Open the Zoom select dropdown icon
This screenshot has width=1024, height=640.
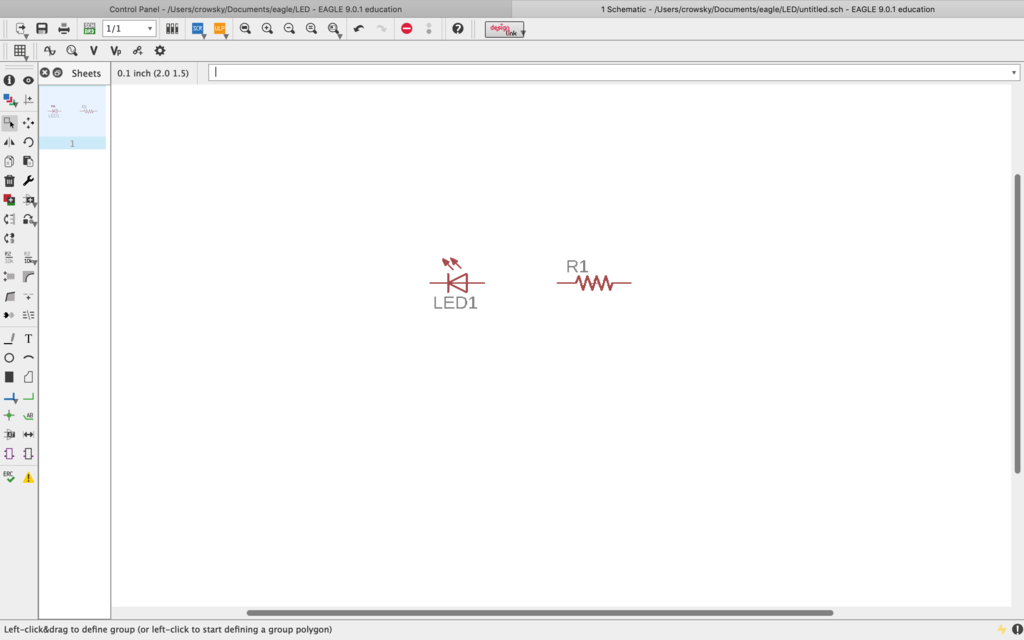(334, 29)
